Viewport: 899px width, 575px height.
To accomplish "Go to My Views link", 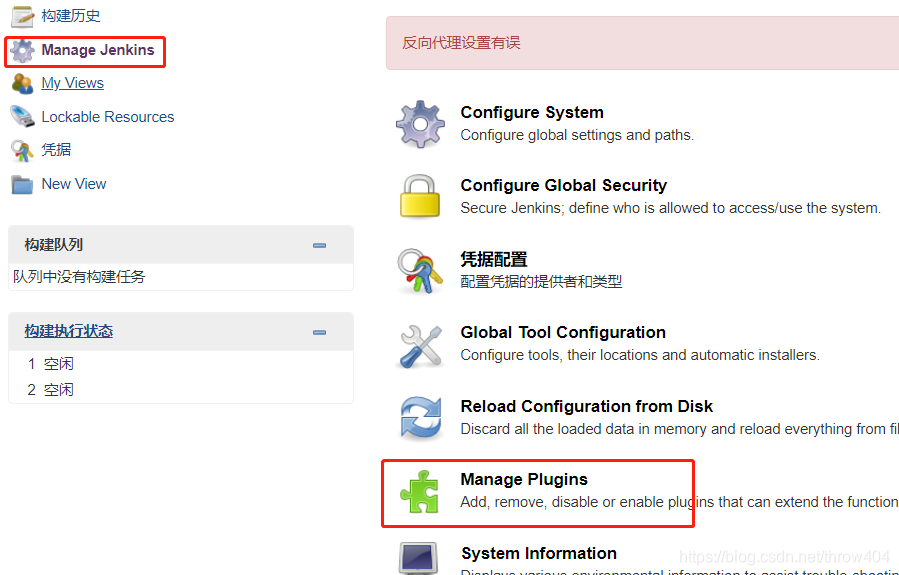I will [72, 83].
